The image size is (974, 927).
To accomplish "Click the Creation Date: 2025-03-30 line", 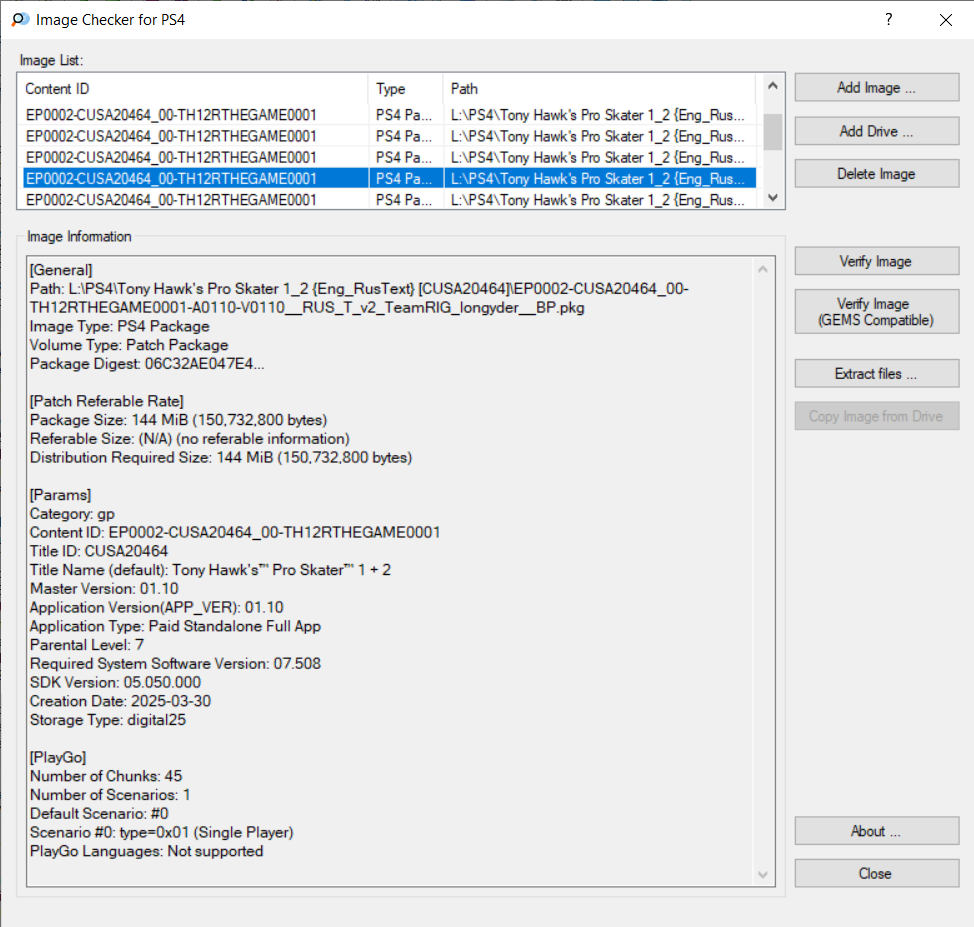I will pyautogui.click(x=121, y=701).
